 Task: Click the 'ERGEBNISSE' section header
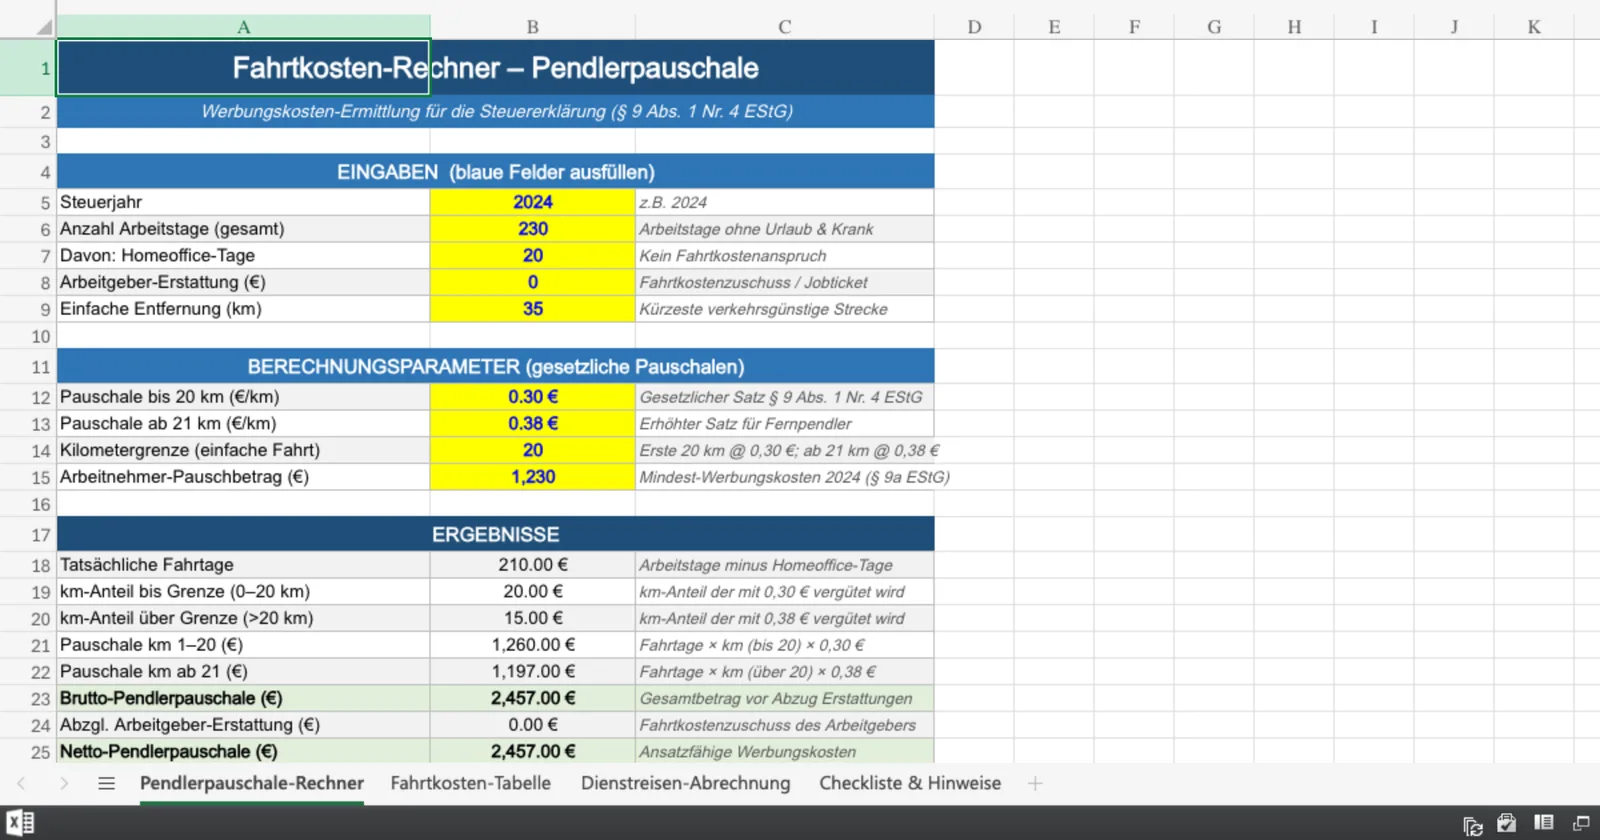(496, 535)
